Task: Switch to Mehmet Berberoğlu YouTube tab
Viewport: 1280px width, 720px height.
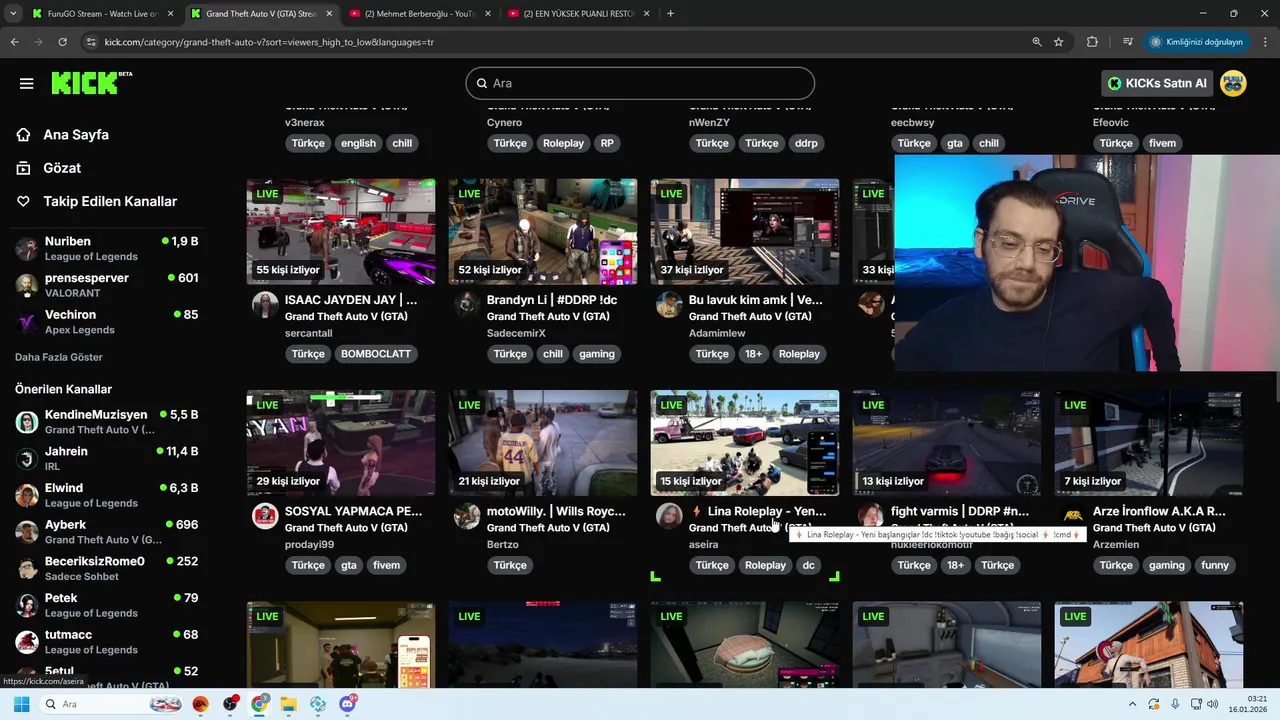Action: (421, 14)
